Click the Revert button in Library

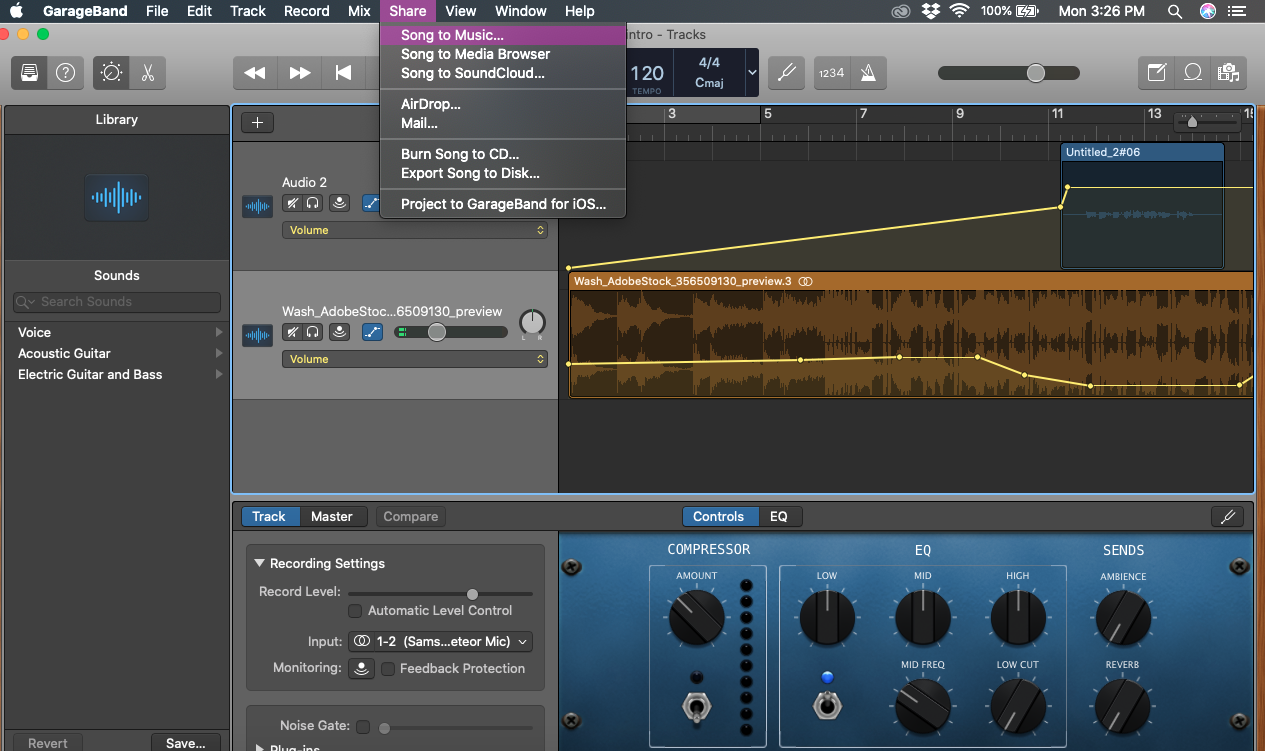point(48,743)
